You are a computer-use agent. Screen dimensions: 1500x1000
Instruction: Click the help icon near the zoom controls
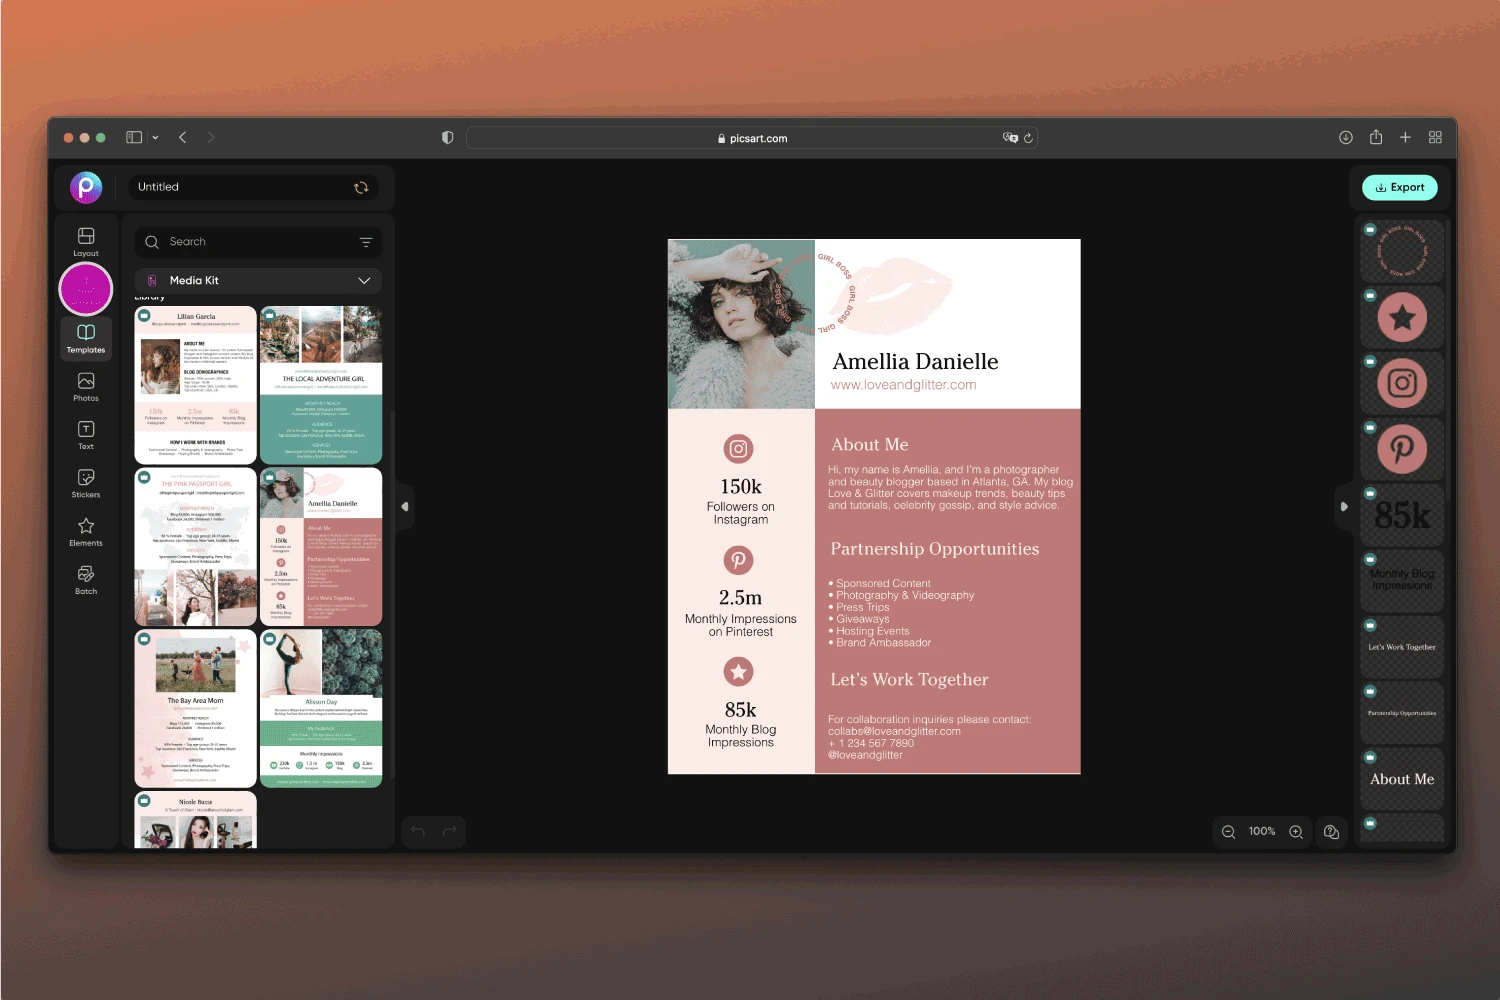tap(1330, 831)
